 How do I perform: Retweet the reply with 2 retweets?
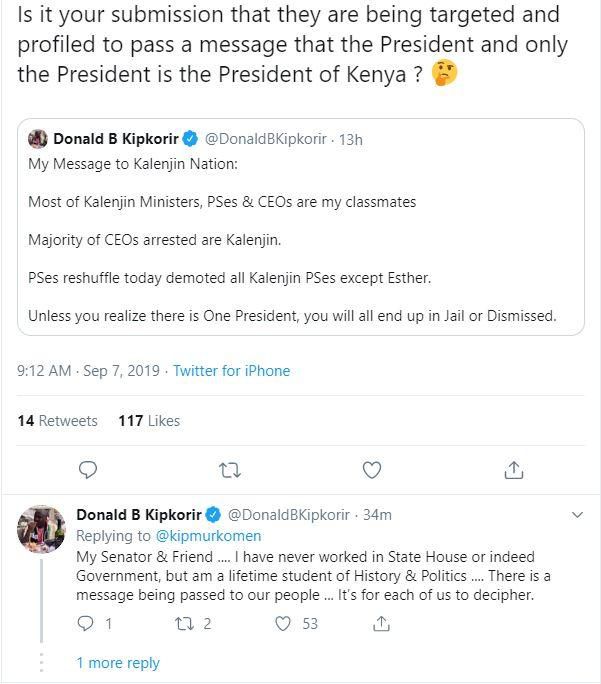(x=184, y=623)
